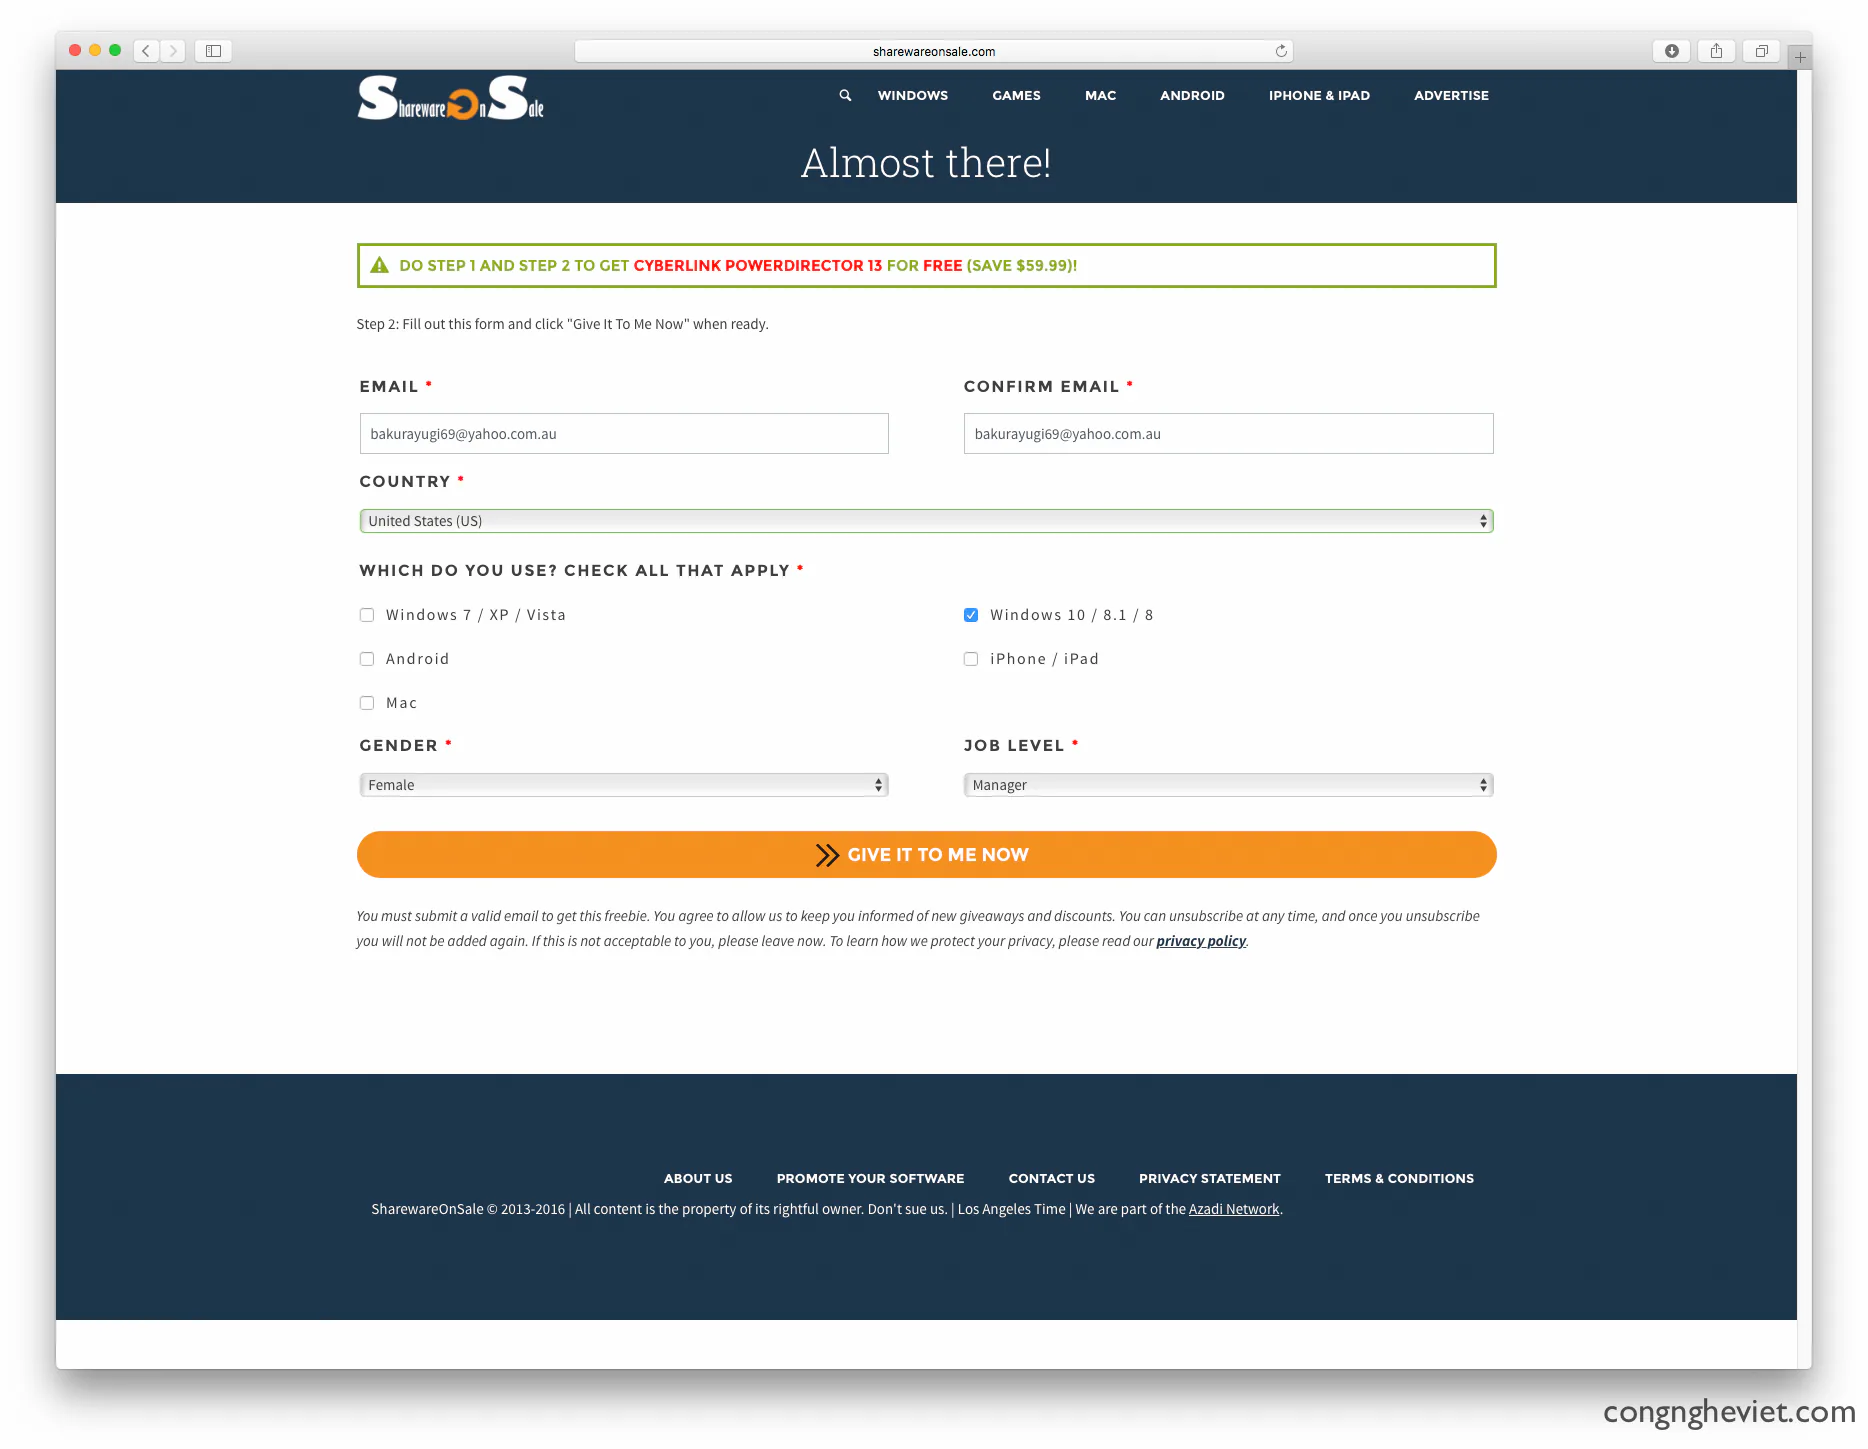Check the Android checkbox
This screenshot has height=1449, width=1868.
point(367,659)
